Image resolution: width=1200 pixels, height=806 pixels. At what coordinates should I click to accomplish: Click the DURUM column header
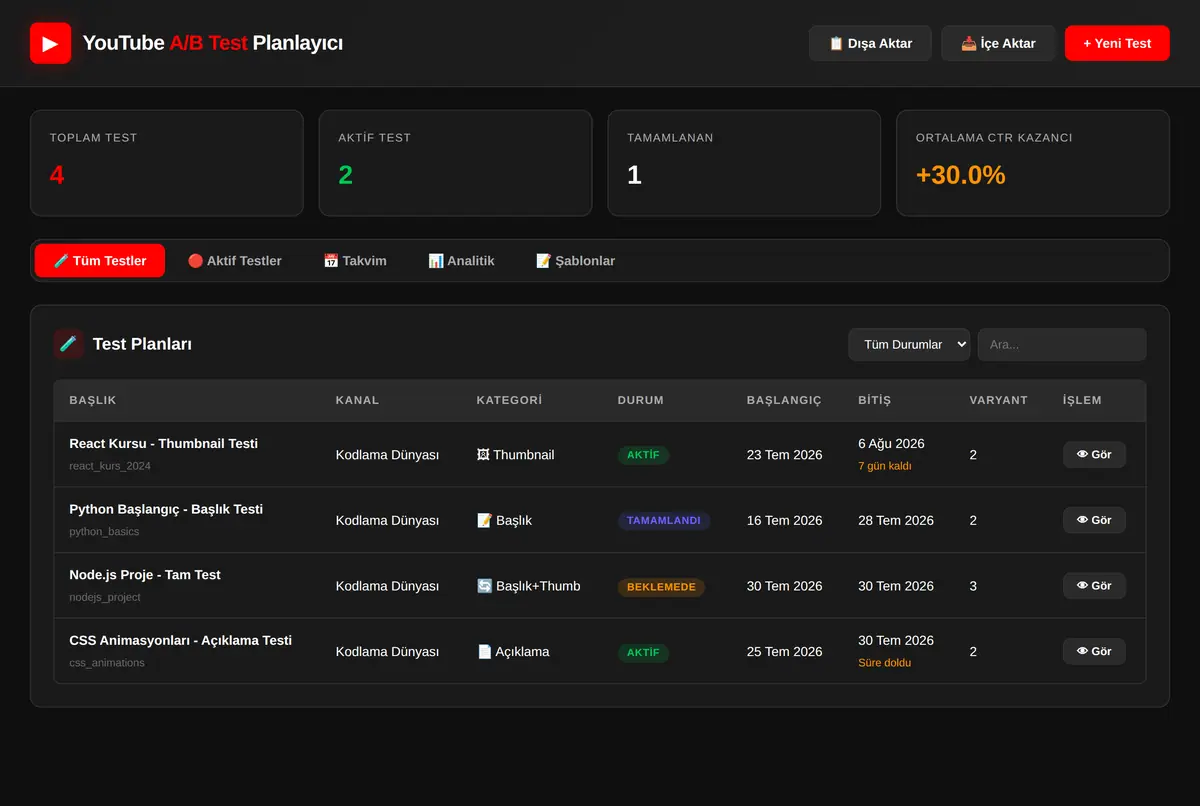click(641, 400)
